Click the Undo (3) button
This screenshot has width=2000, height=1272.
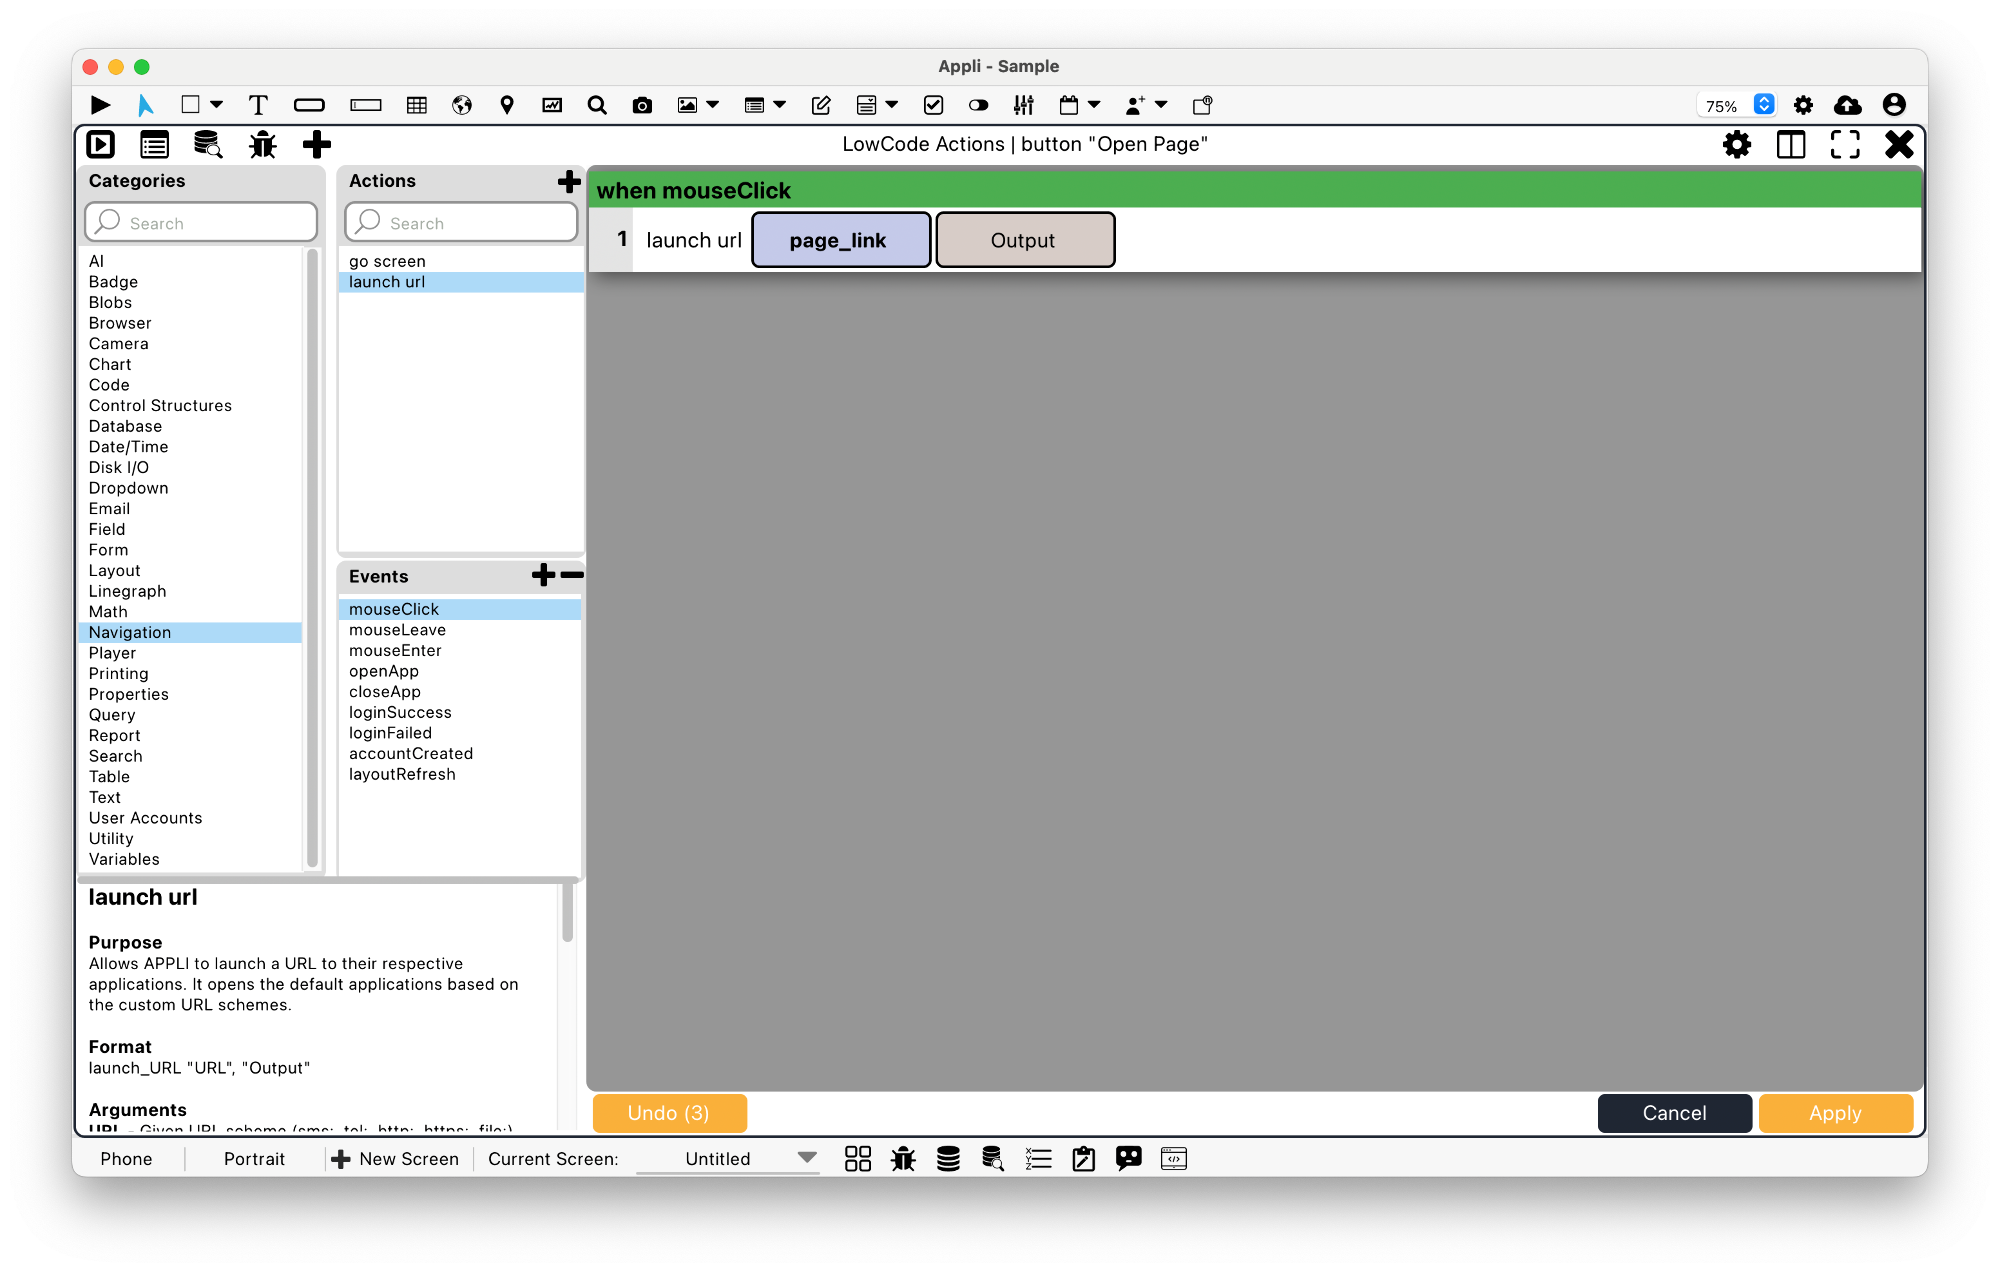[x=669, y=1113]
